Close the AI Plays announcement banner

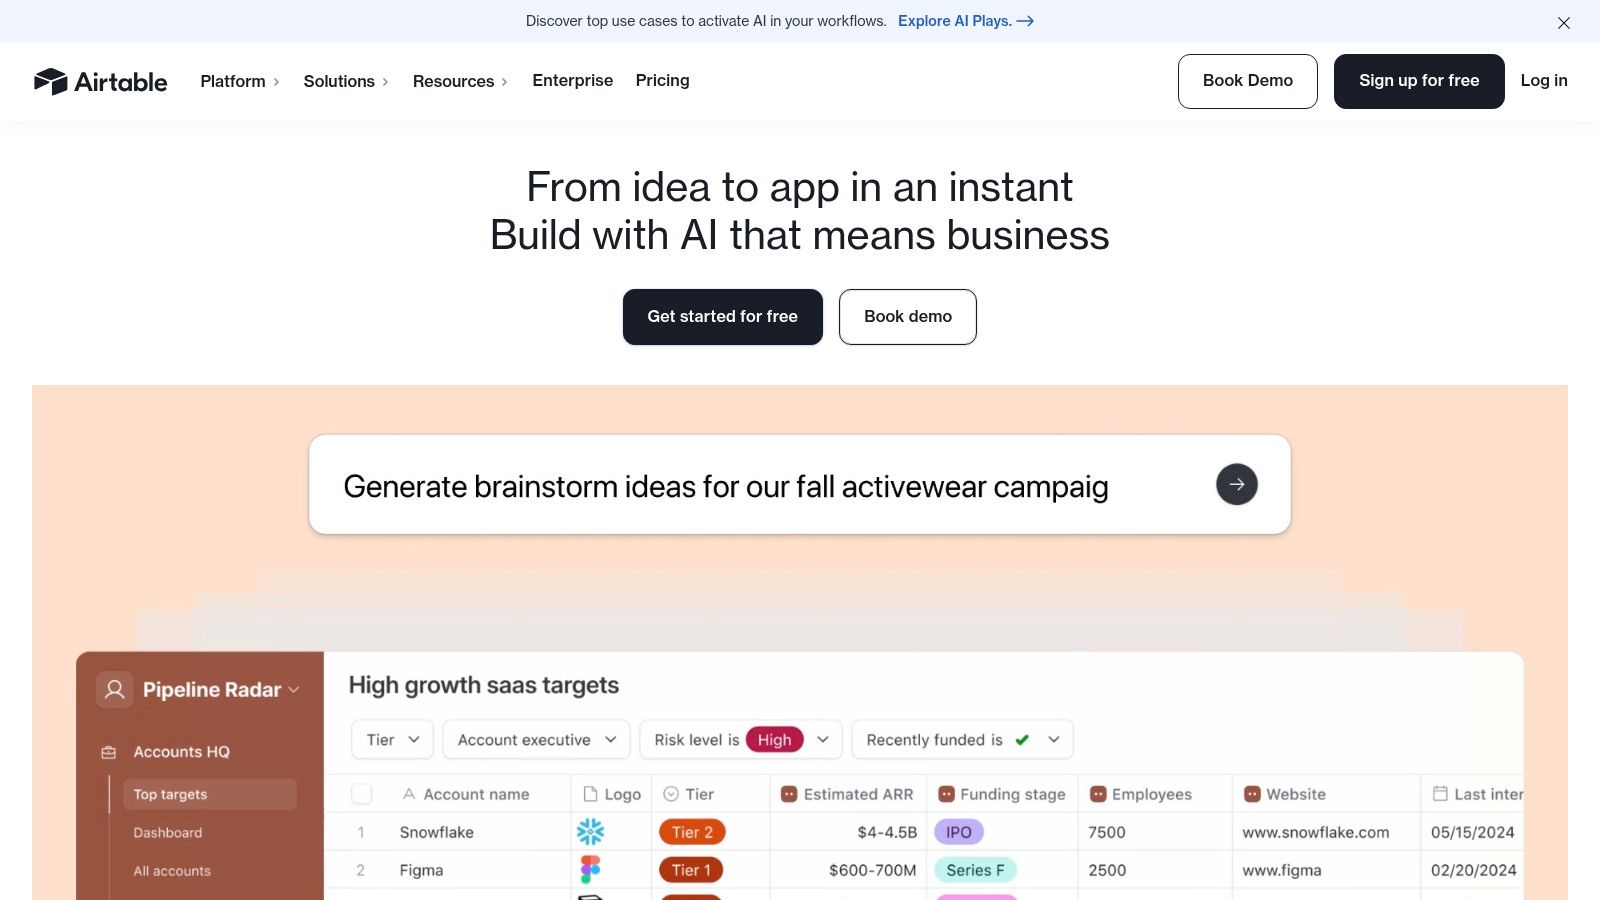(1564, 22)
